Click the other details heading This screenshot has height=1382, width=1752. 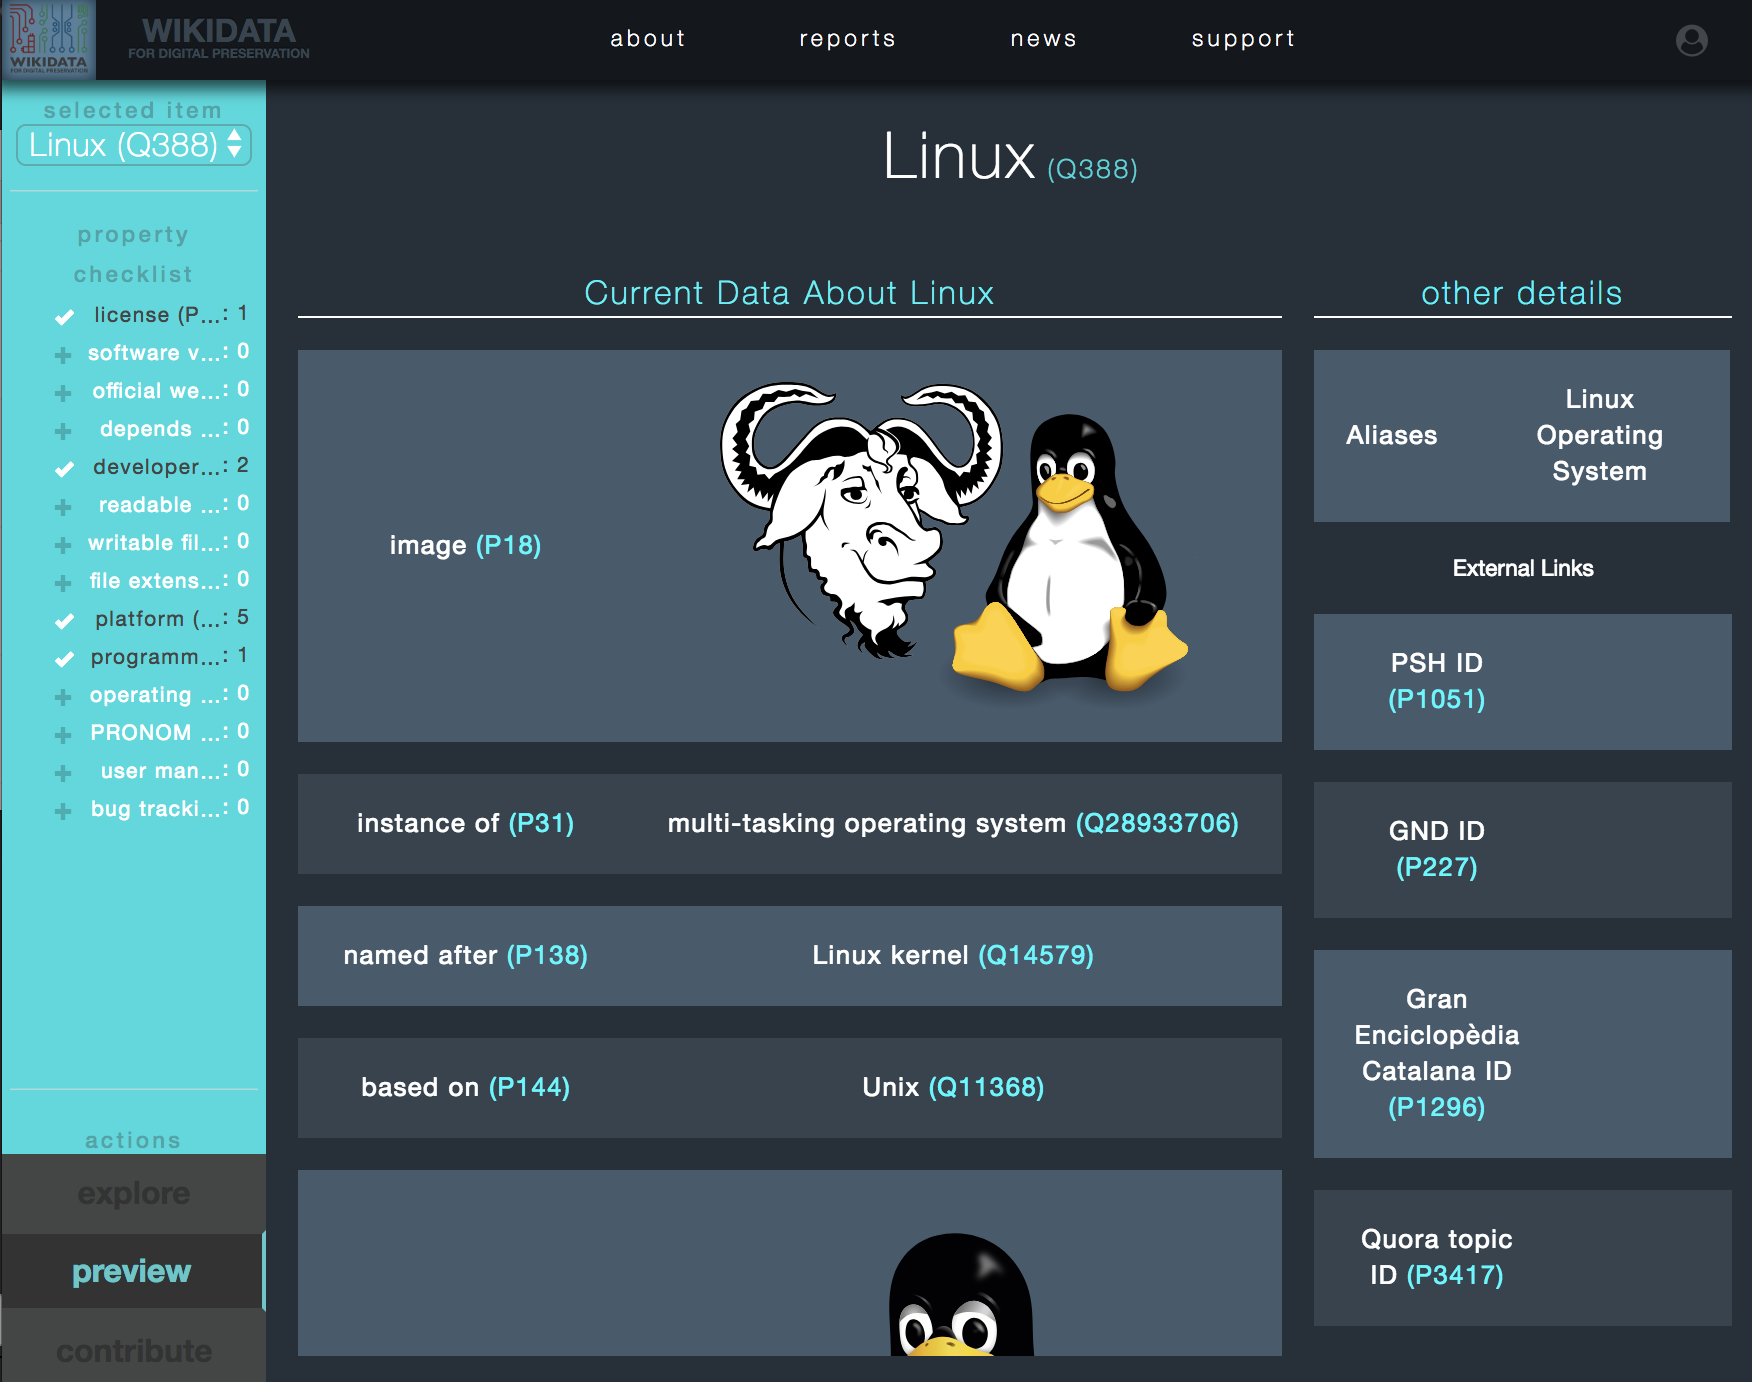[x=1521, y=293]
